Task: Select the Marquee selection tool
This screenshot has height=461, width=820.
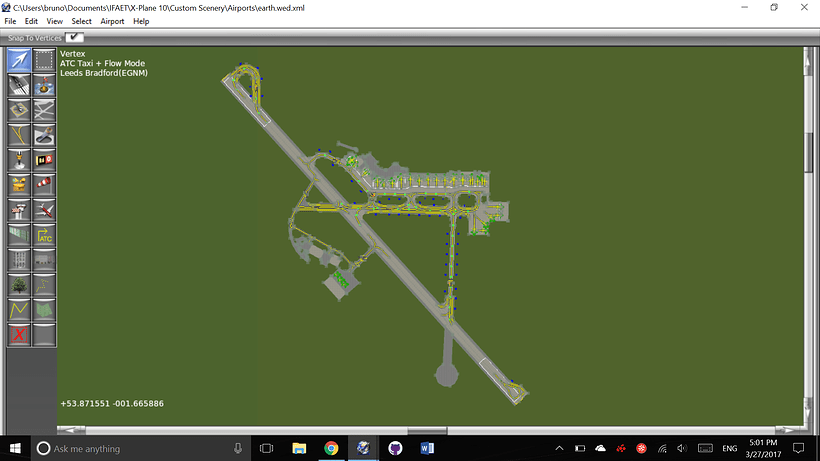Action: point(44,60)
